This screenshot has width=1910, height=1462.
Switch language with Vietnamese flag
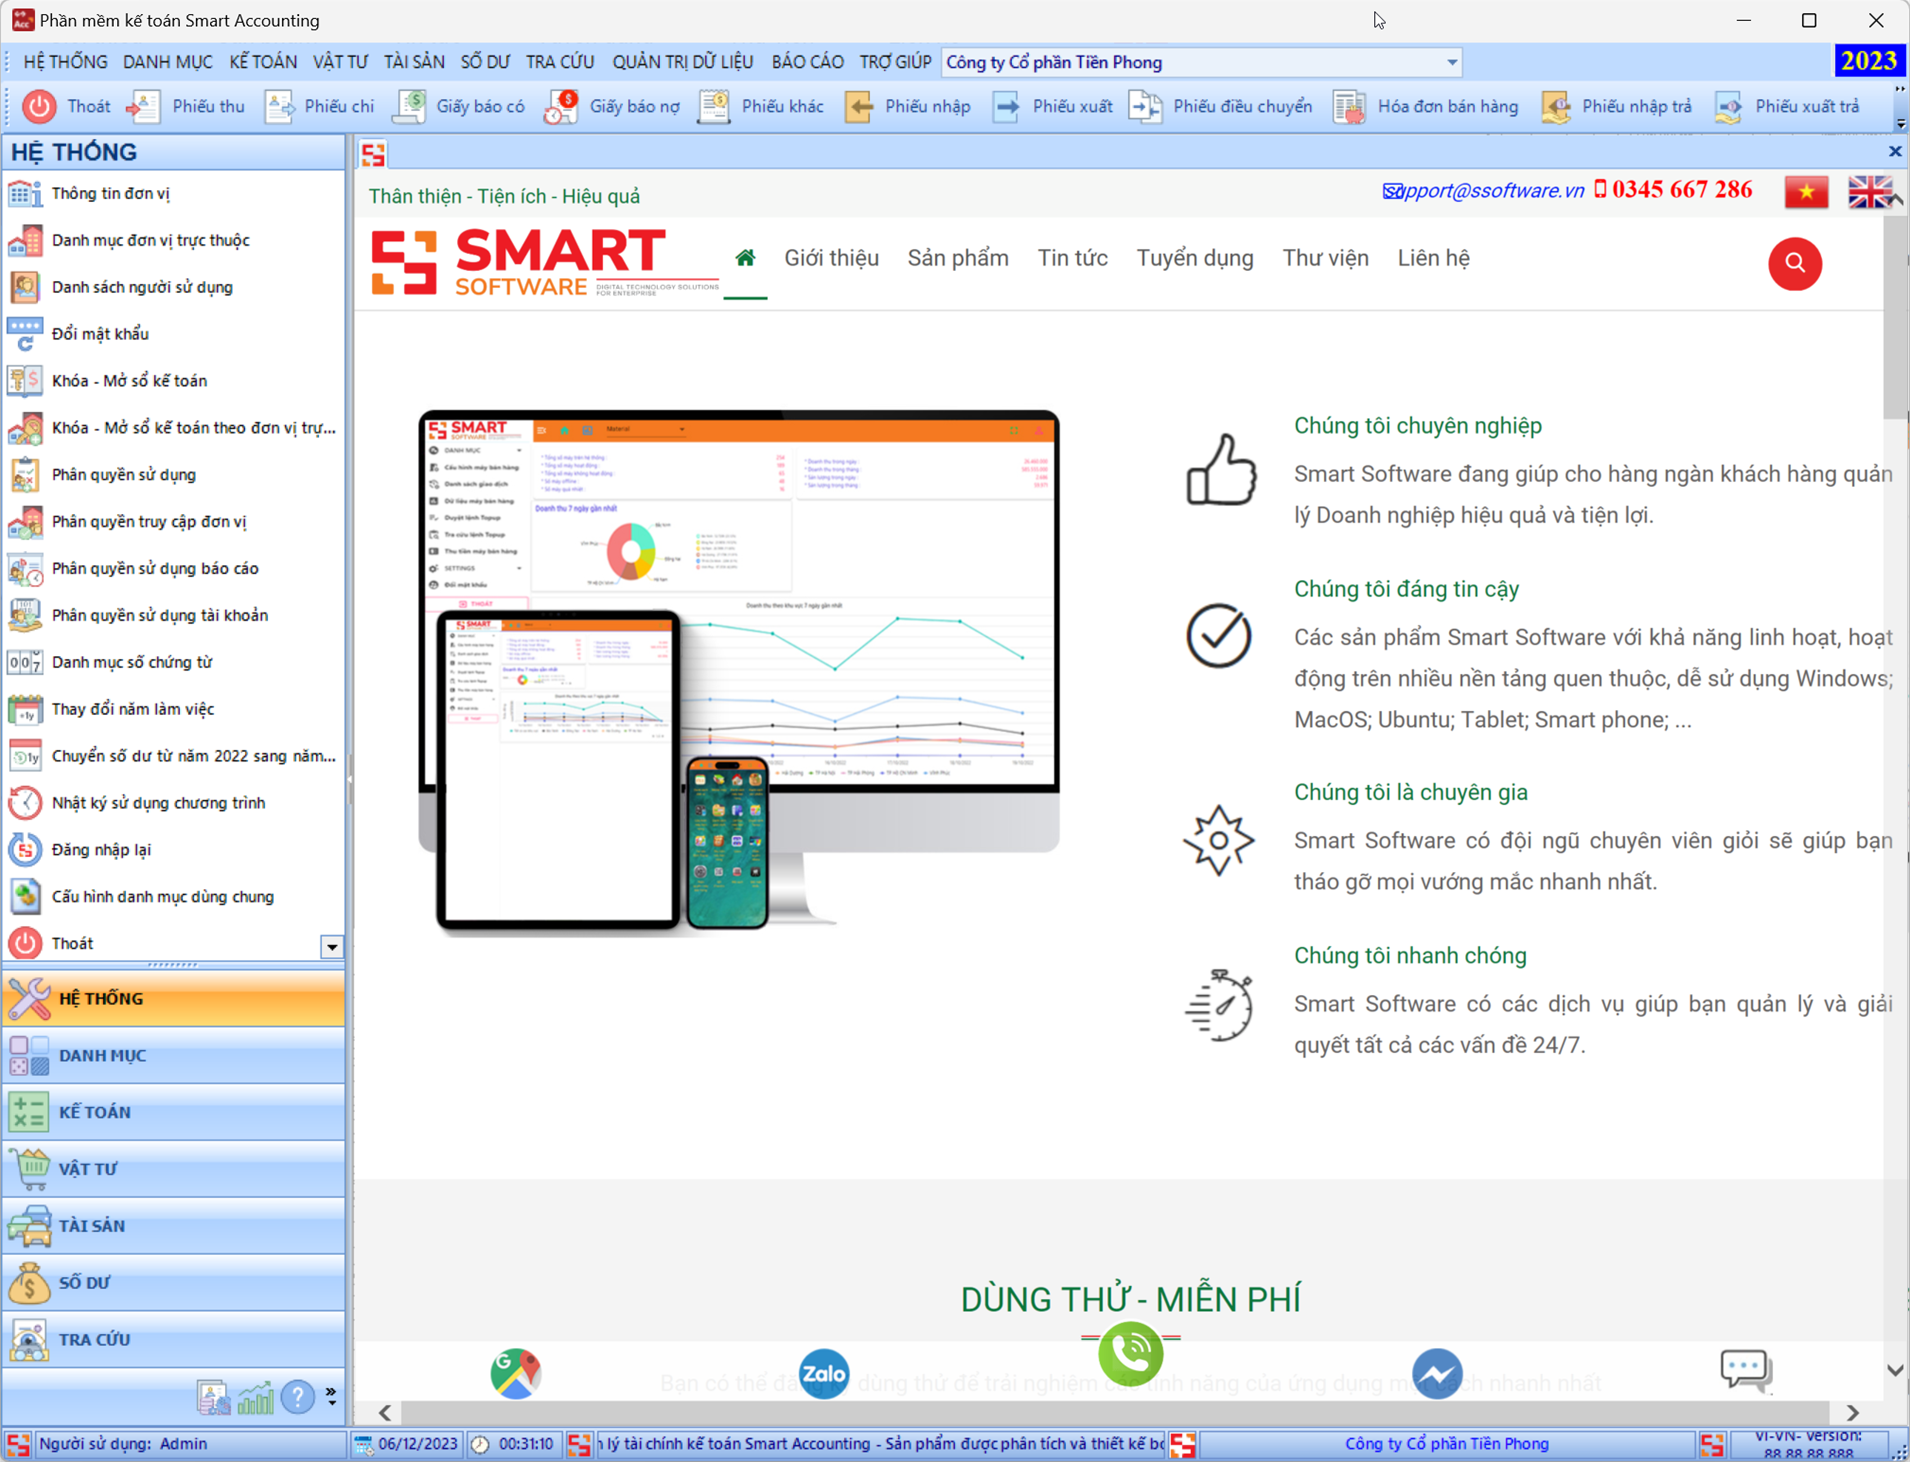(x=1806, y=192)
